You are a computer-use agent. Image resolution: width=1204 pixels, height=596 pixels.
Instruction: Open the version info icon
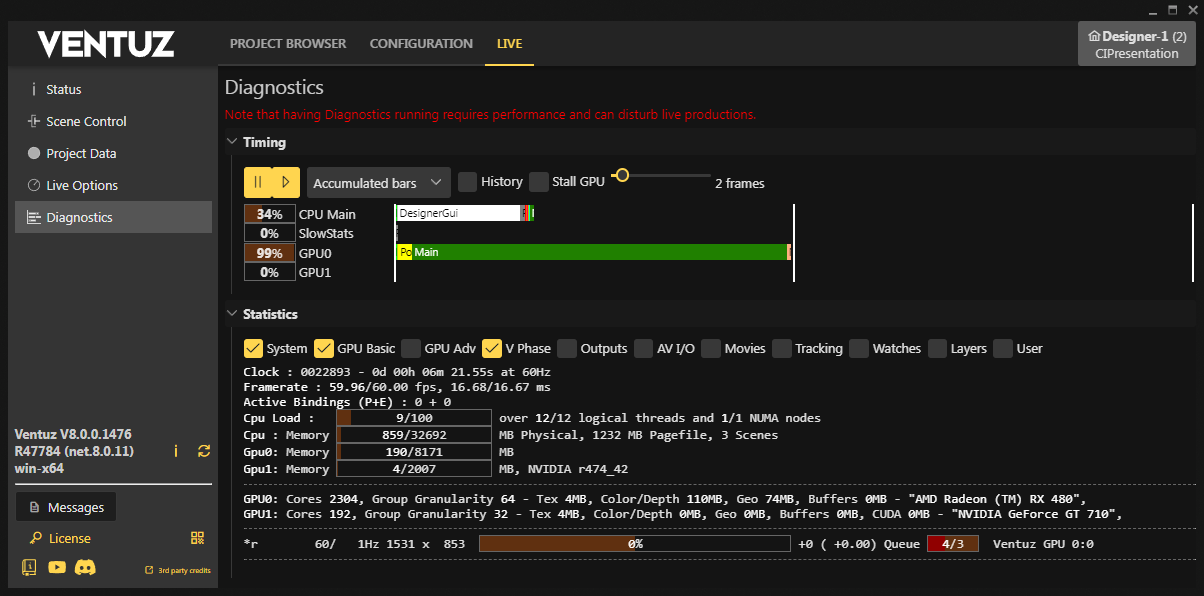(x=176, y=451)
